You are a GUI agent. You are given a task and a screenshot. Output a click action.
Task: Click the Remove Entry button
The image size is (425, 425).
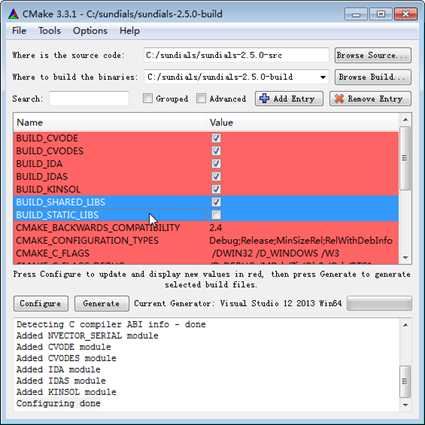point(370,99)
